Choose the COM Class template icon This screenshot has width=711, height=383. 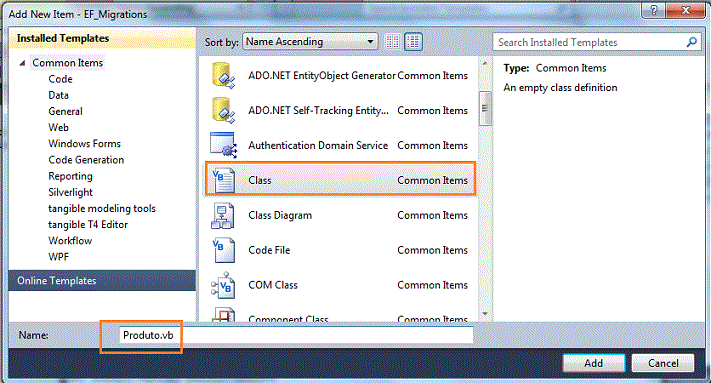pos(223,285)
